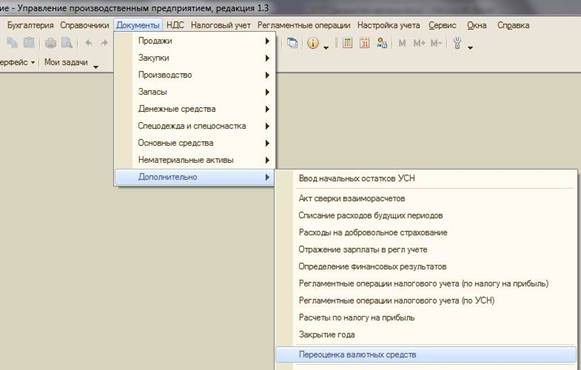Click the M+ memory button

pos(419,43)
